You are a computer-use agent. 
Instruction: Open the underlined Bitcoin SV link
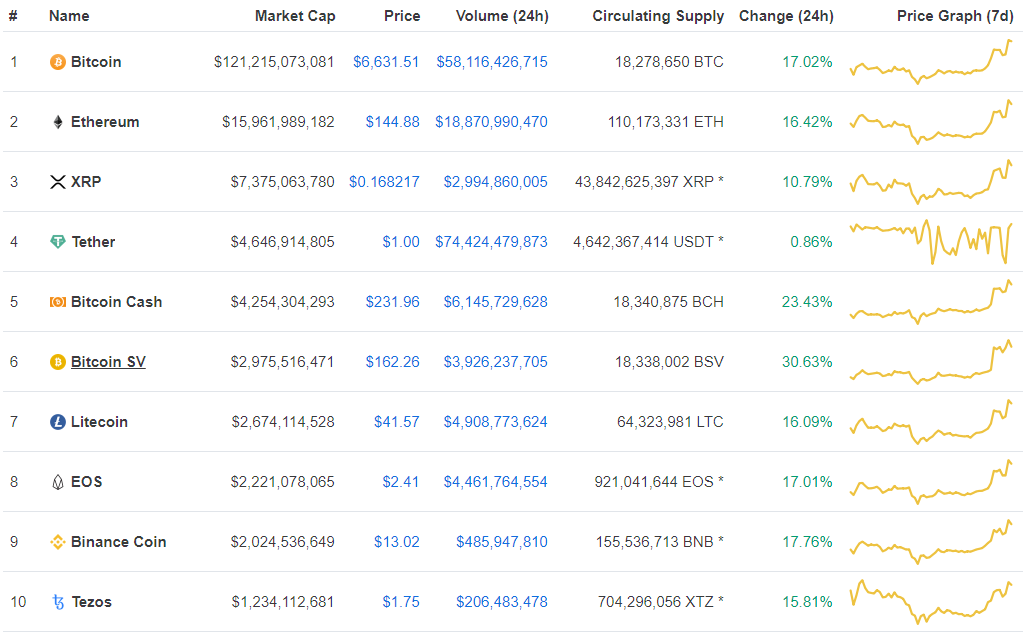pos(108,362)
